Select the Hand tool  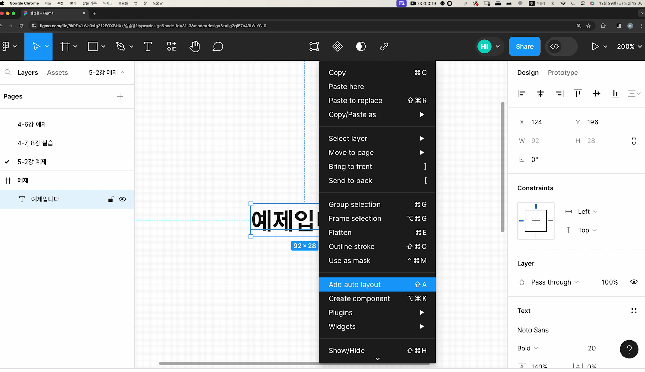click(x=195, y=46)
